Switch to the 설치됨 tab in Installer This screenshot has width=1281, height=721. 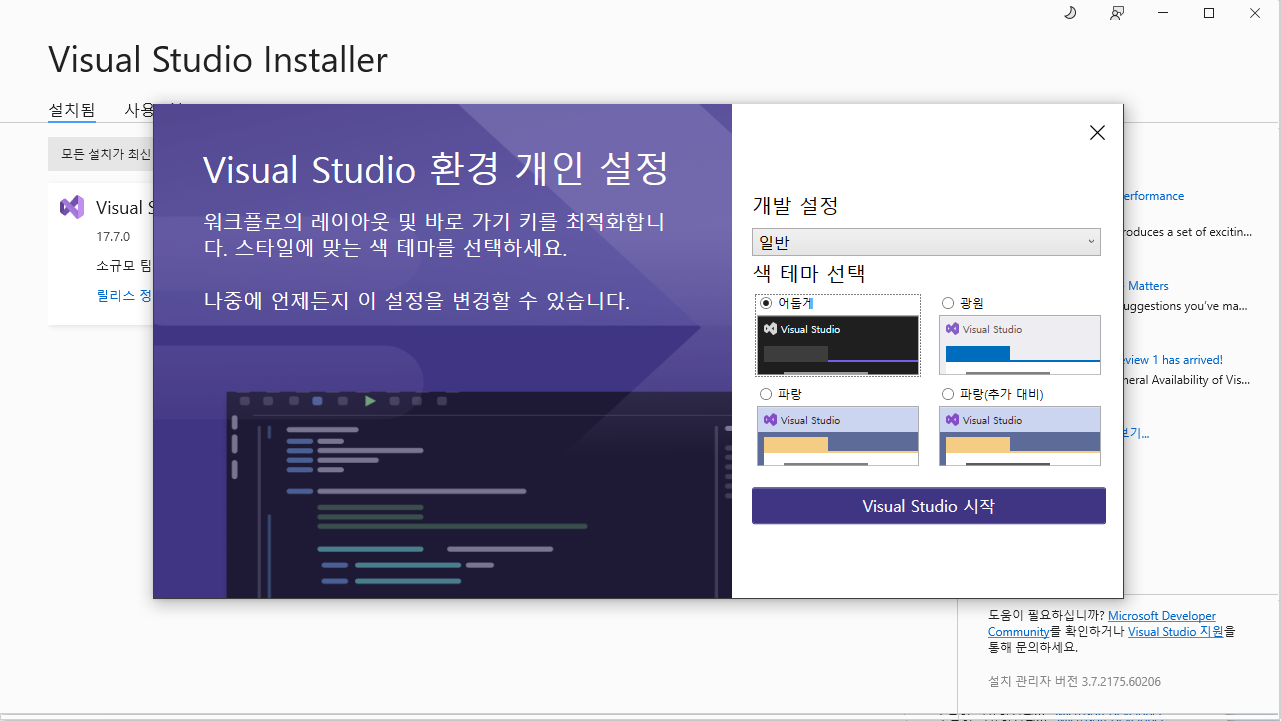tap(72, 110)
